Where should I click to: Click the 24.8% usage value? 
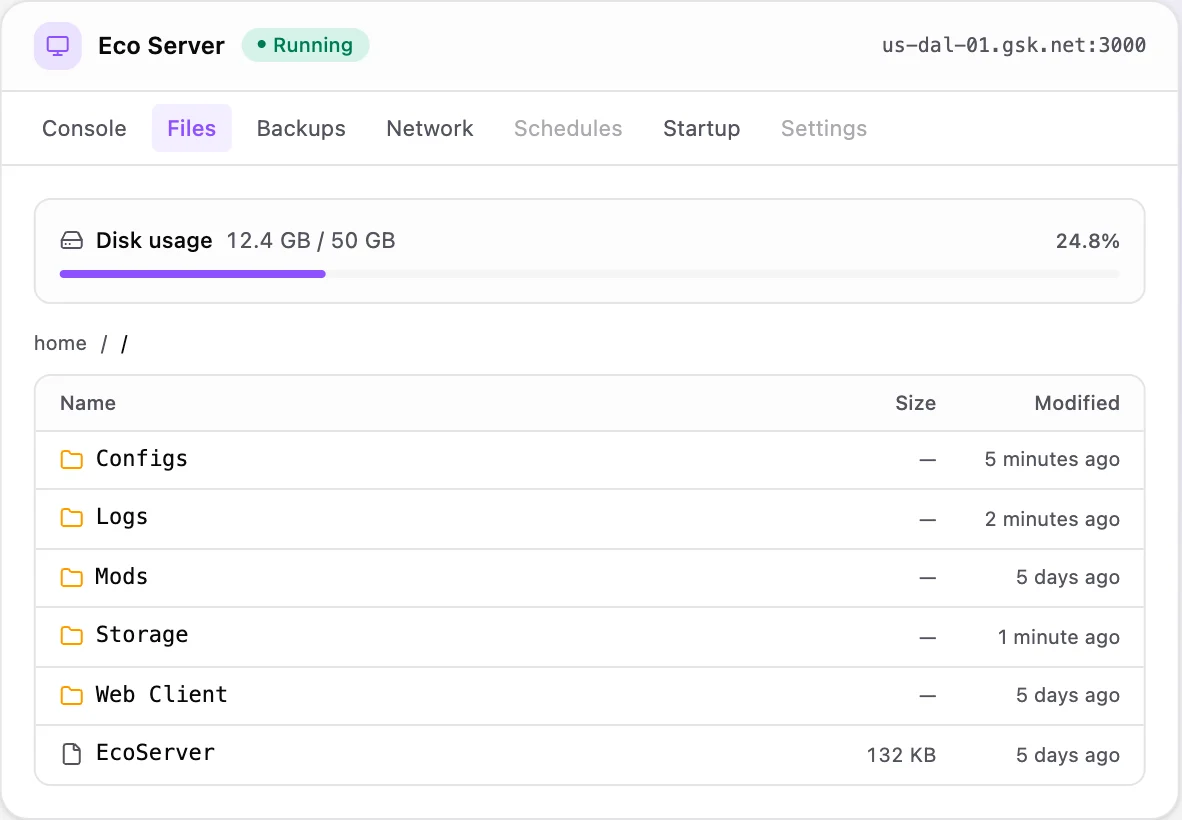(1087, 241)
